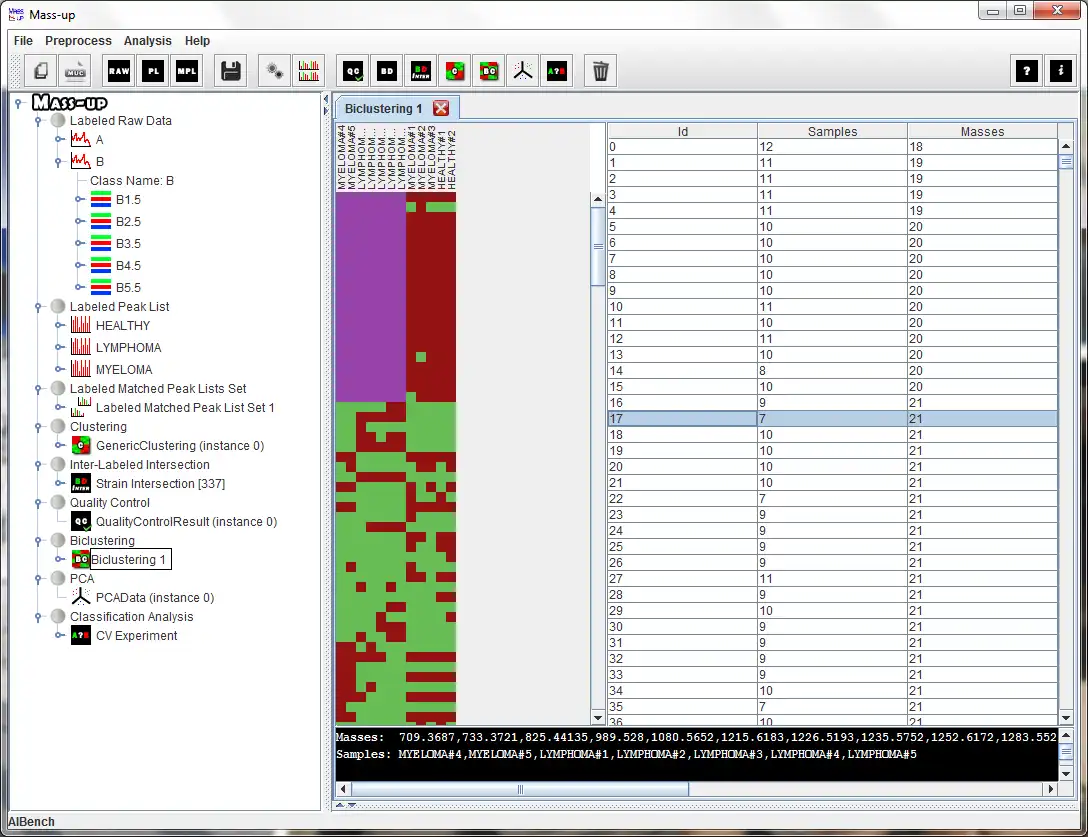Click the PL peak list icon

153,71
